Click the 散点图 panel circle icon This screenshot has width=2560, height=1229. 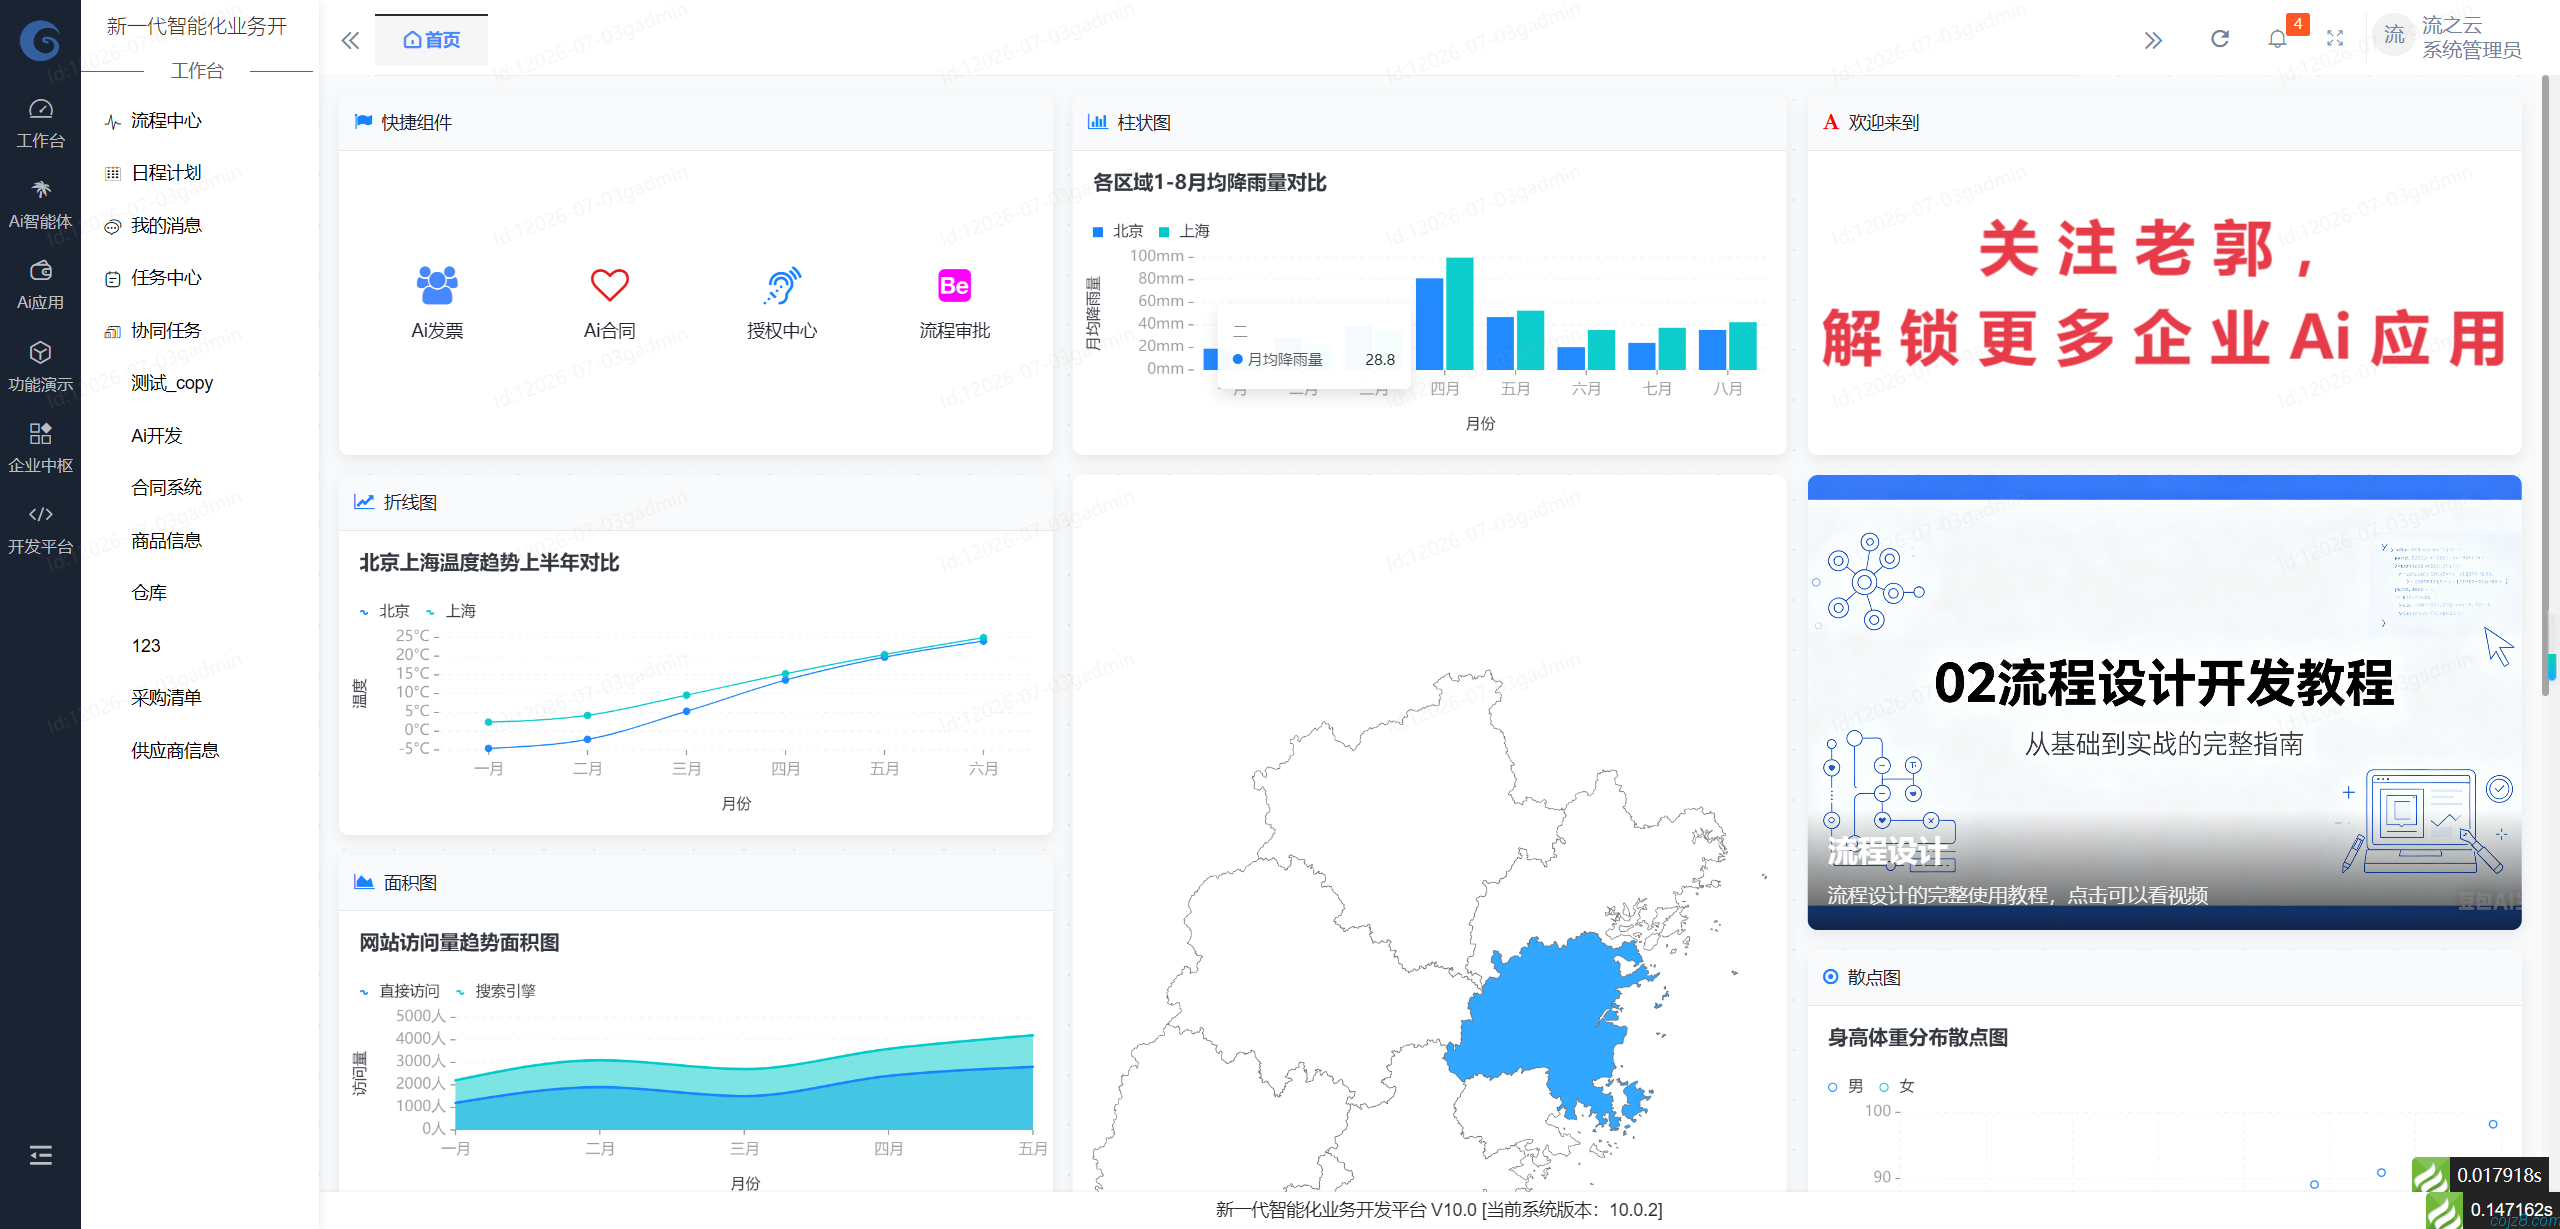[x=1830, y=977]
